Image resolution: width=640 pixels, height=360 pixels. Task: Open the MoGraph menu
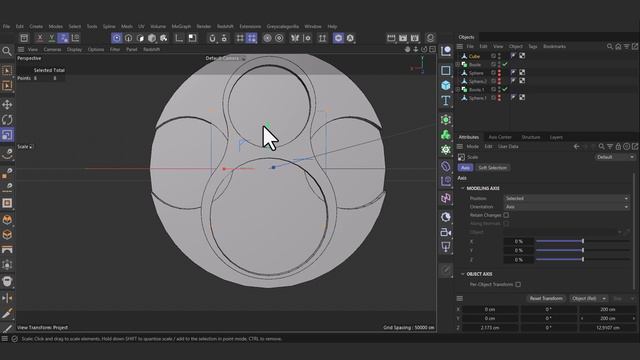point(181,27)
